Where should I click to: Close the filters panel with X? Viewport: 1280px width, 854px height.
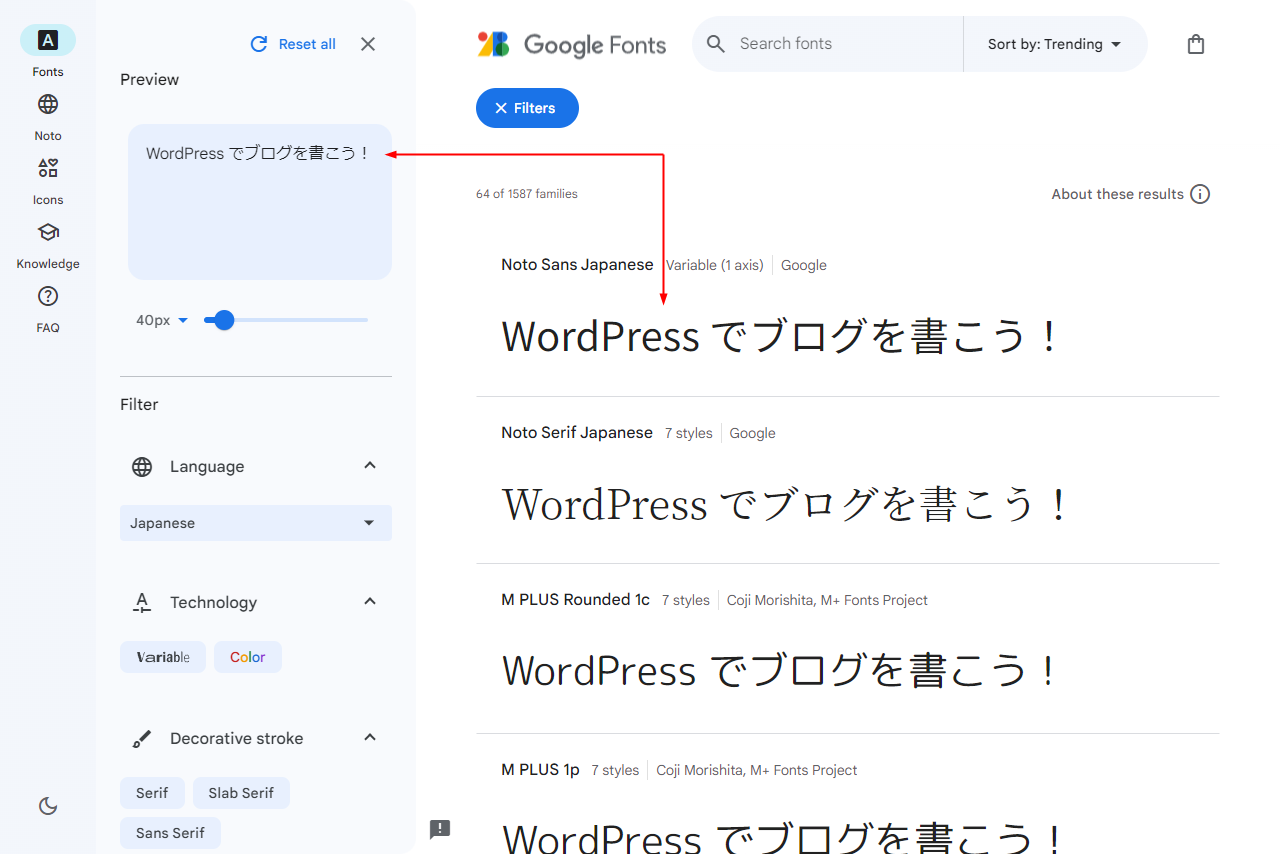(x=368, y=44)
